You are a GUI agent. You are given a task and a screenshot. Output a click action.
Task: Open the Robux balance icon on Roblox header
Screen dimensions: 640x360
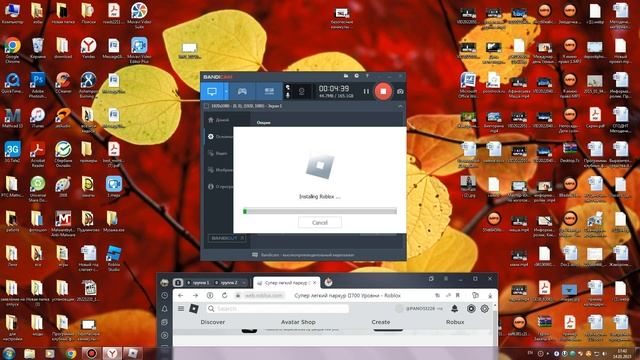coord(471,309)
